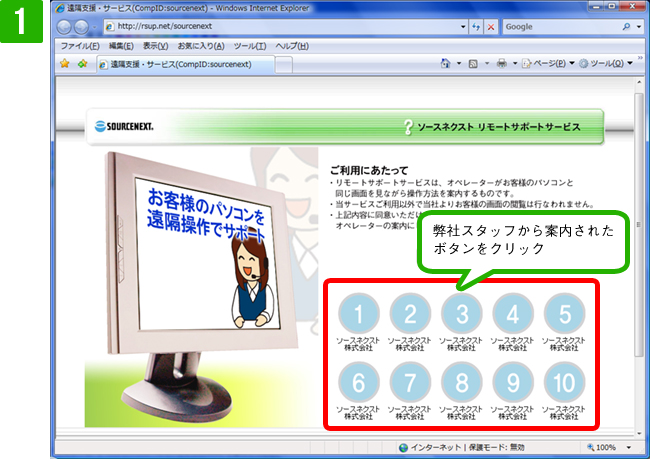Image resolution: width=650 pixels, height=459 pixels.
Task: Click the RSS feeds icon
Action: coord(473,63)
